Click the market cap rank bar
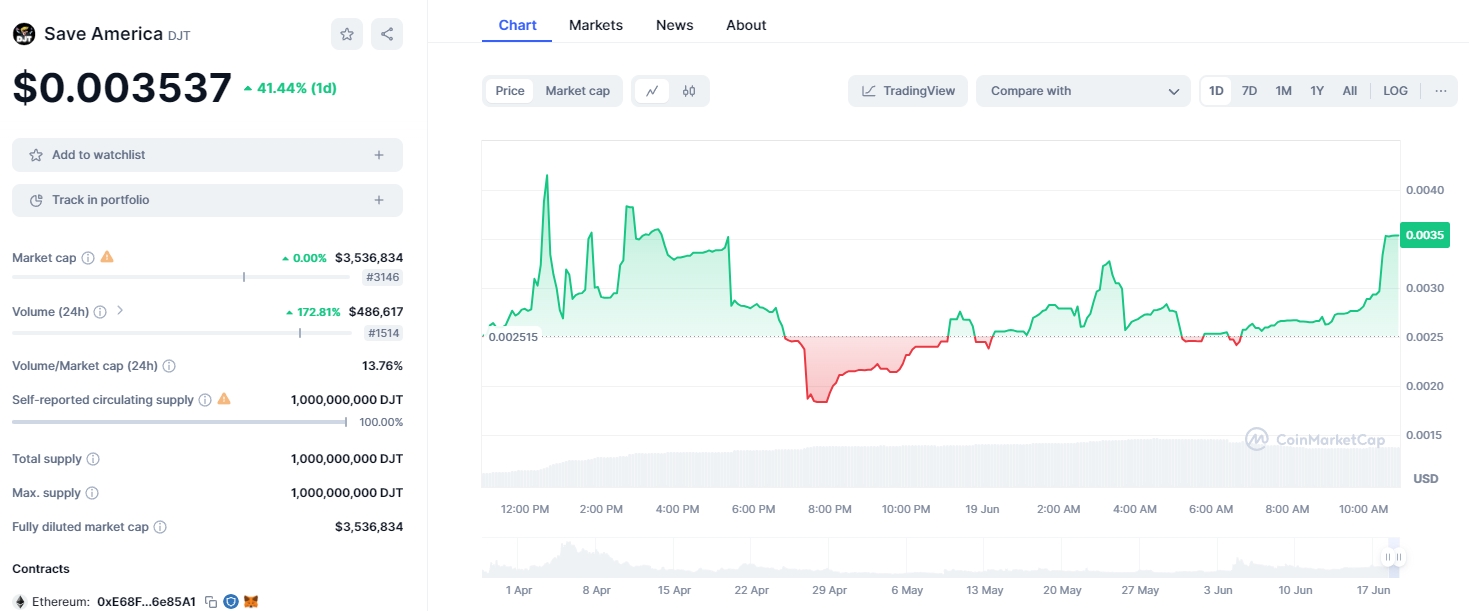Viewport: 1469px width, 611px height. pos(181,277)
